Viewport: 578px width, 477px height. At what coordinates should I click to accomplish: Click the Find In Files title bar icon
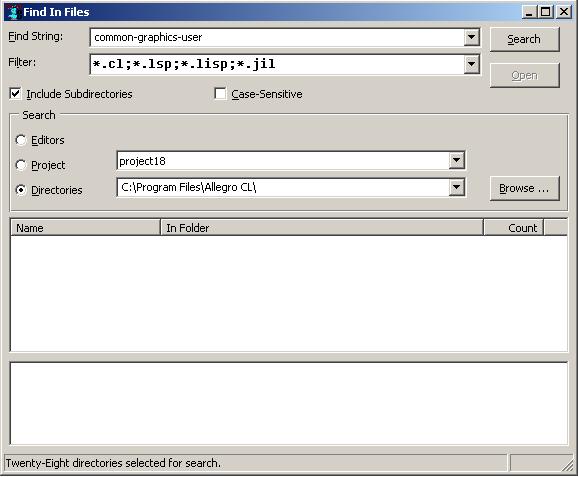pos(13,12)
